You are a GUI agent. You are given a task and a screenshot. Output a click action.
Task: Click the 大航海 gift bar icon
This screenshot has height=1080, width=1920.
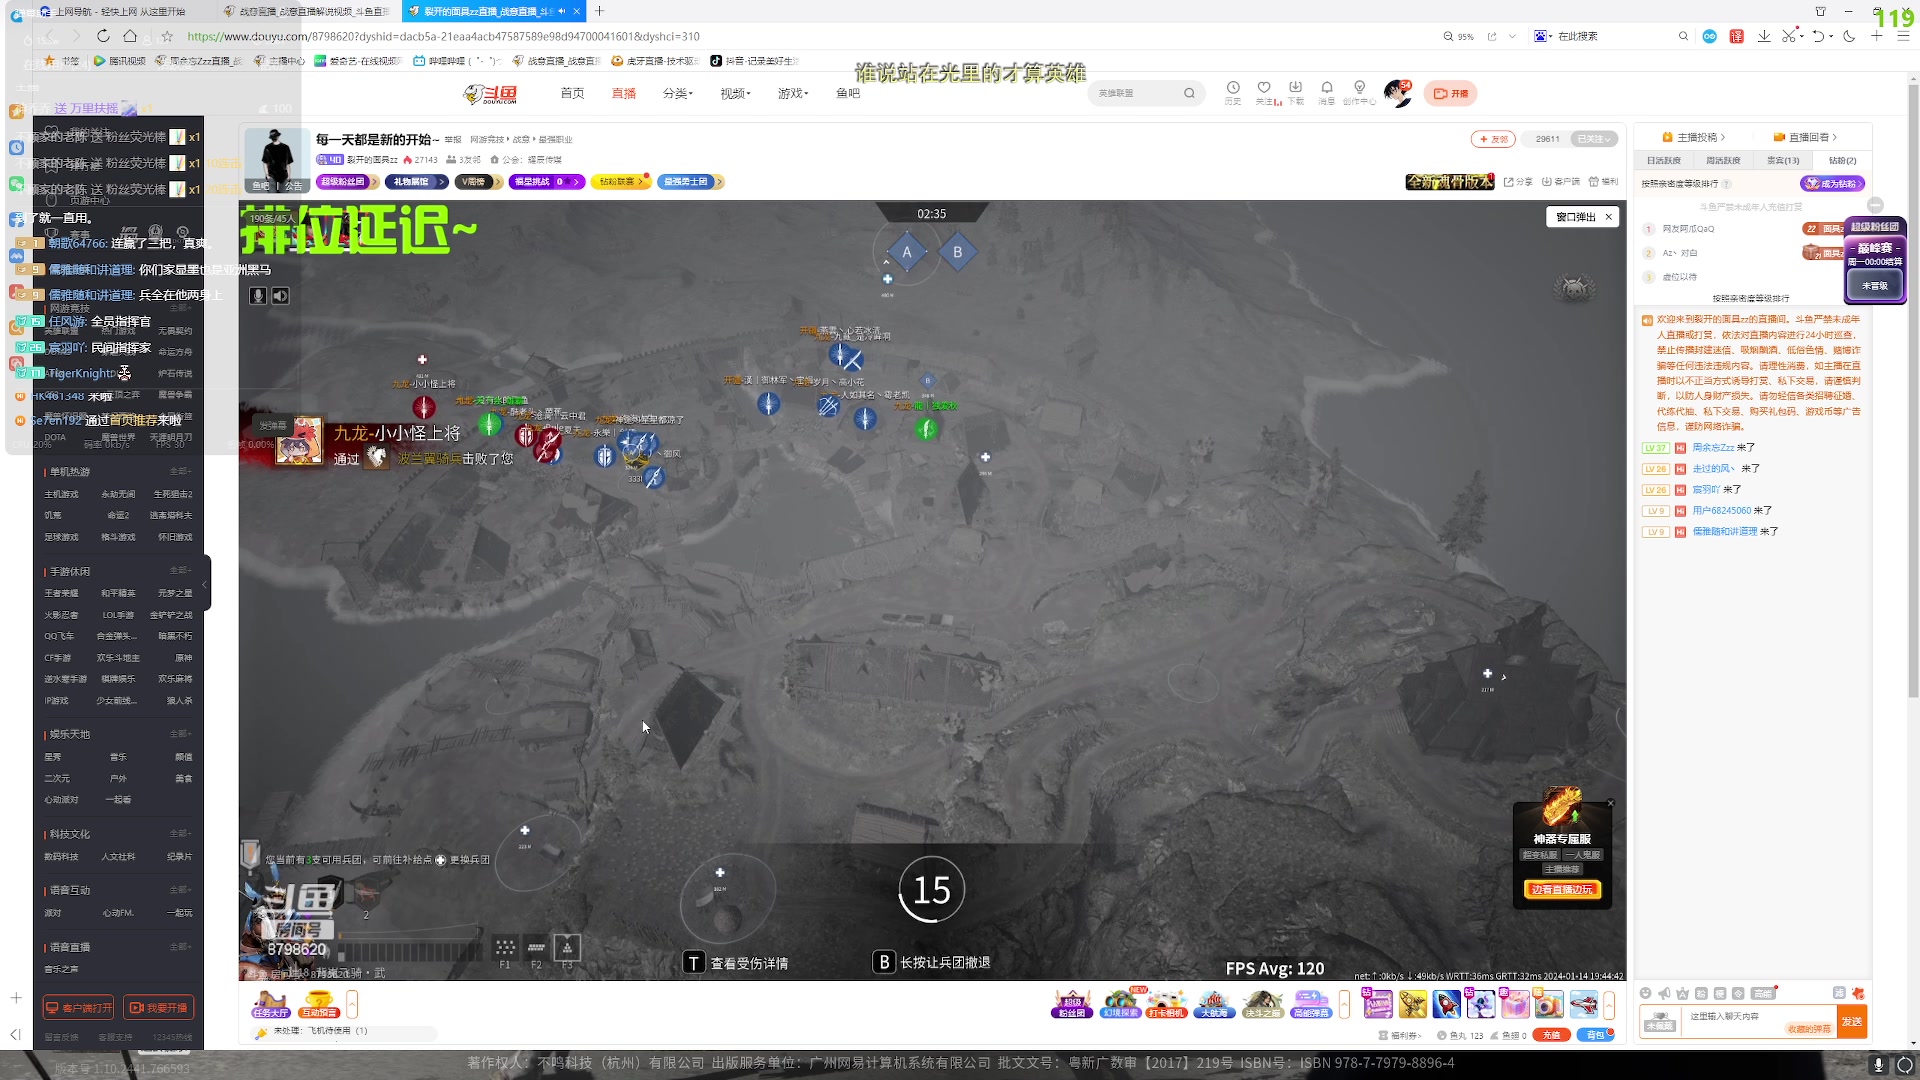tap(1214, 1003)
